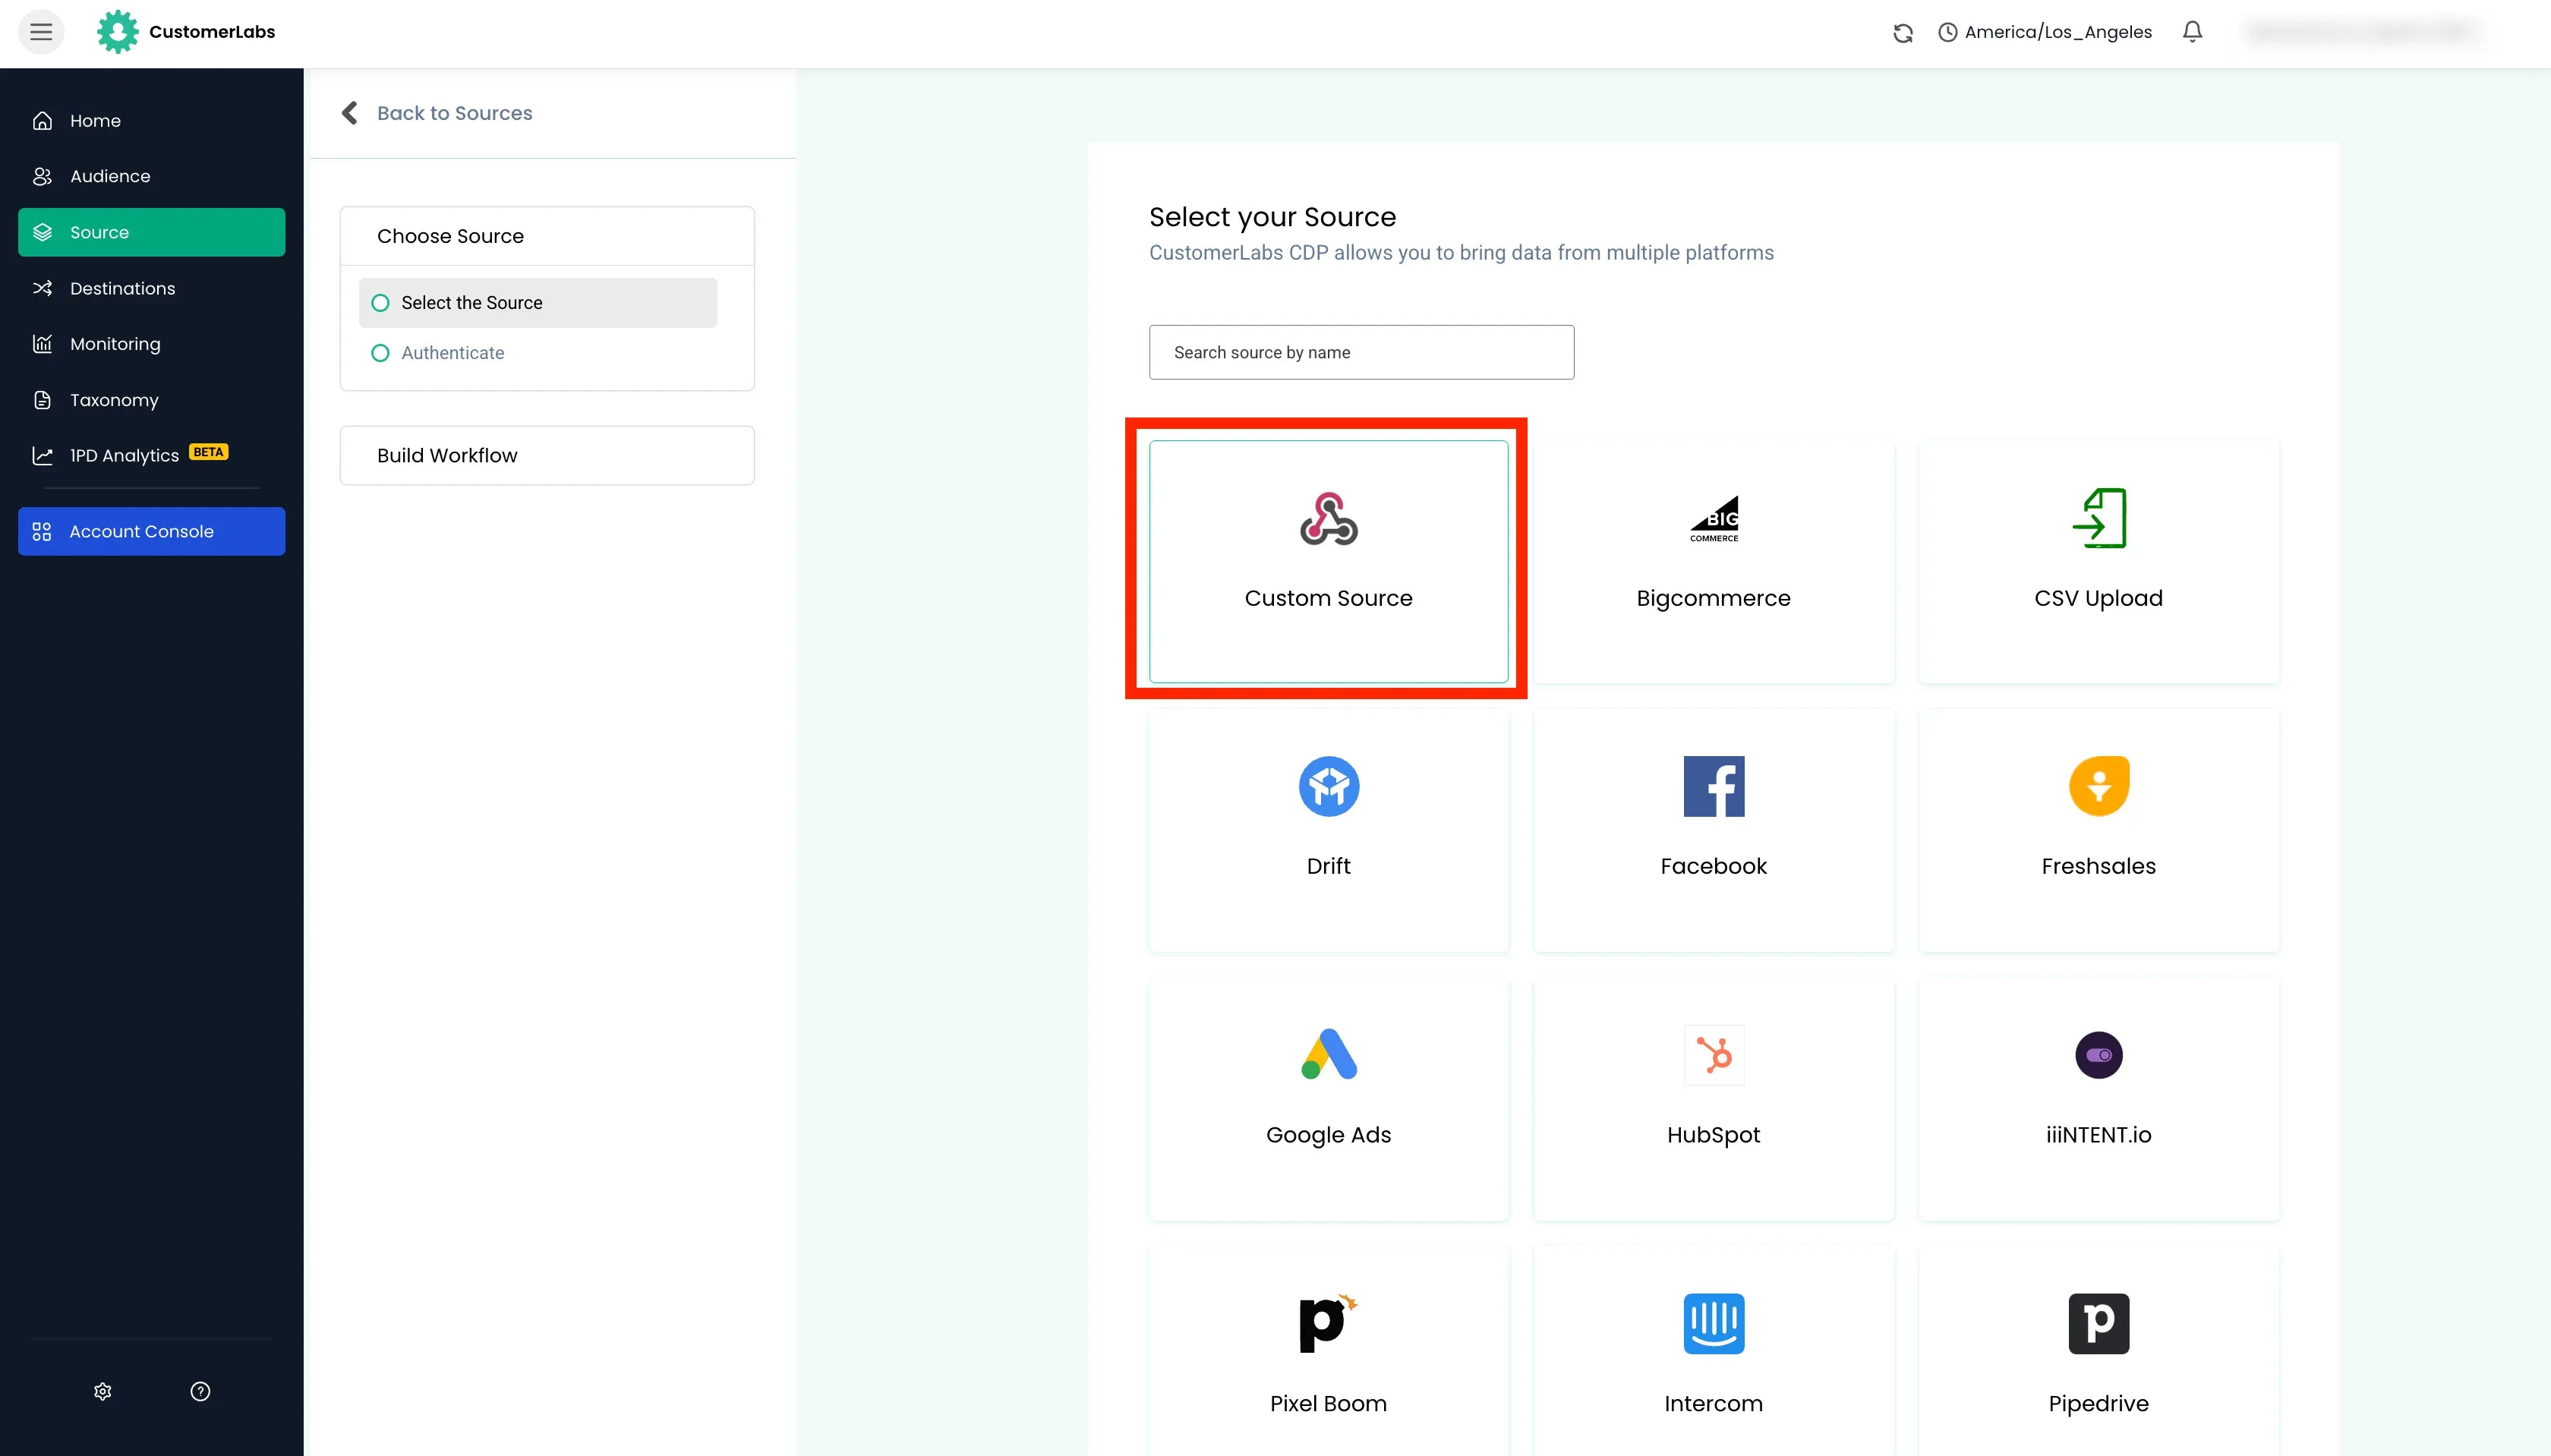Select the iiNTENT.io label
This screenshot has height=1456, width=2551.
coord(2098,1135)
